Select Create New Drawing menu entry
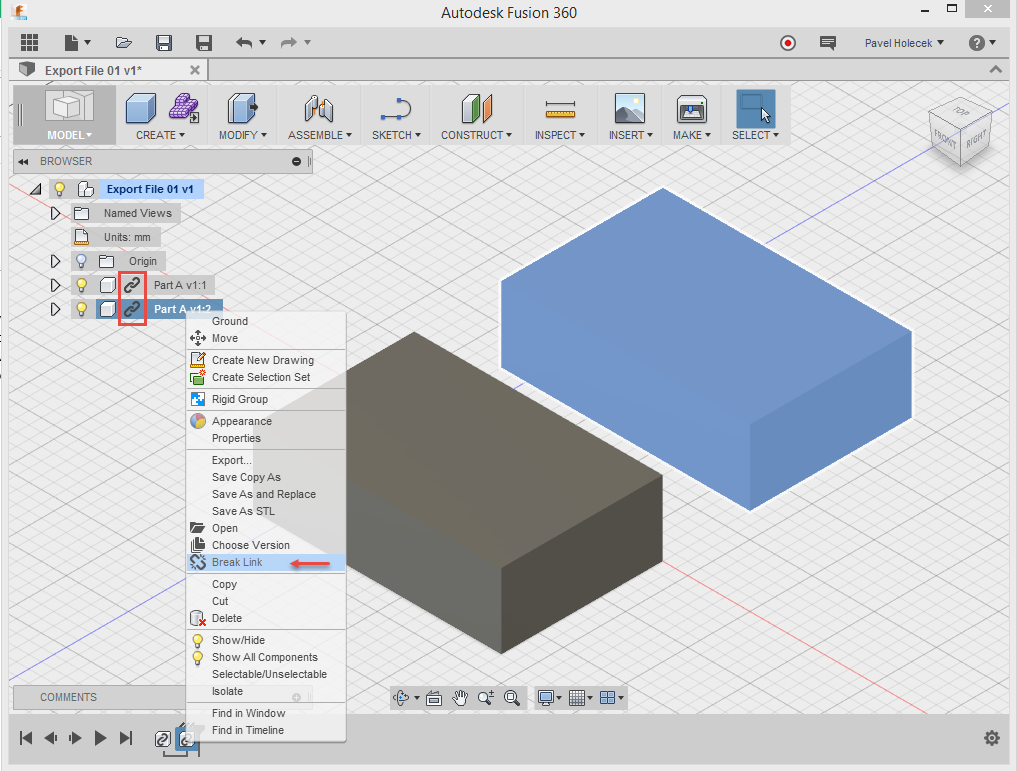The image size is (1017, 771). (266, 360)
